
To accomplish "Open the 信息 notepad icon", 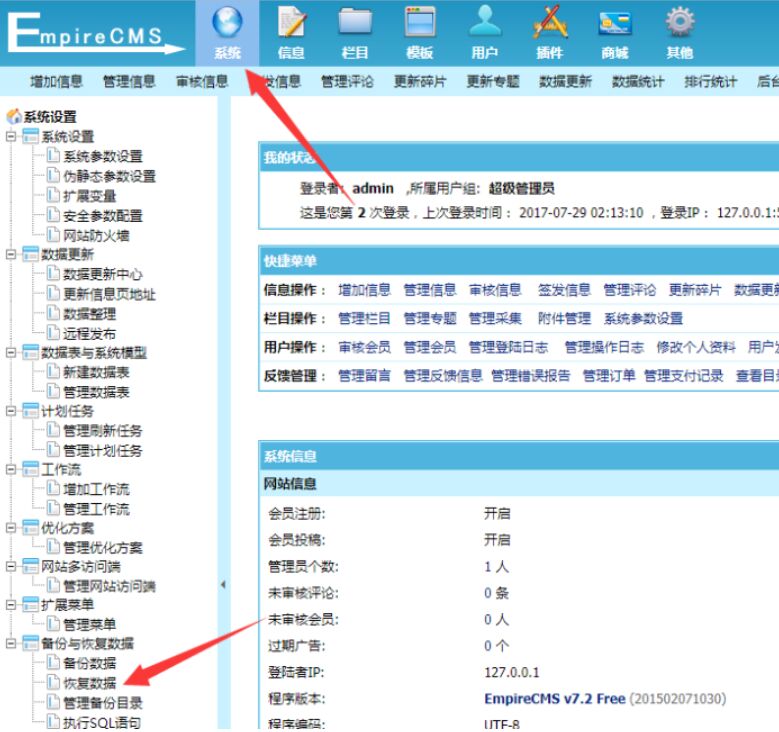I will [291, 22].
